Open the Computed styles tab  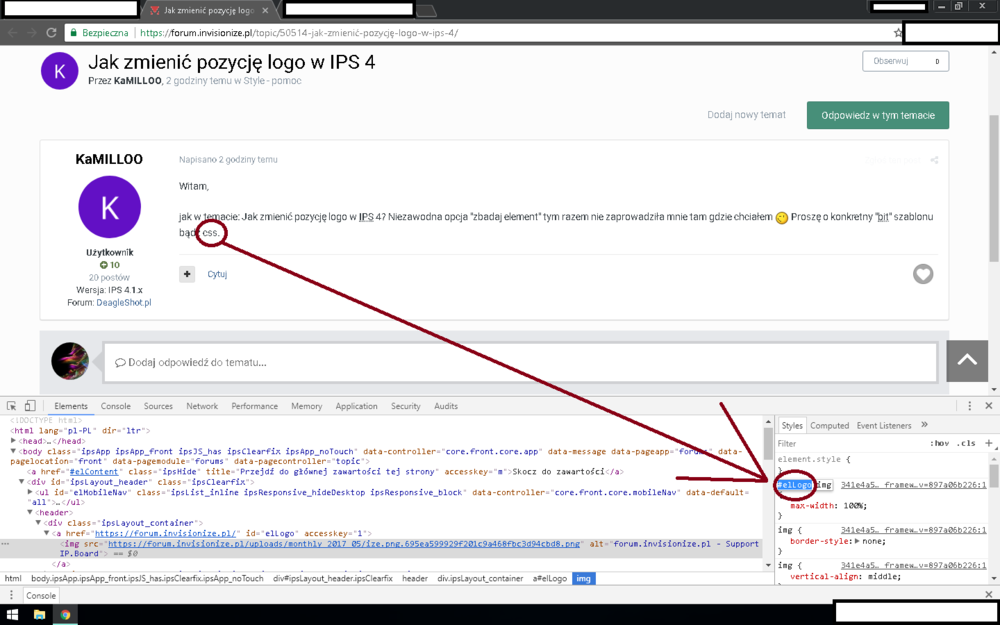[x=829, y=425]
